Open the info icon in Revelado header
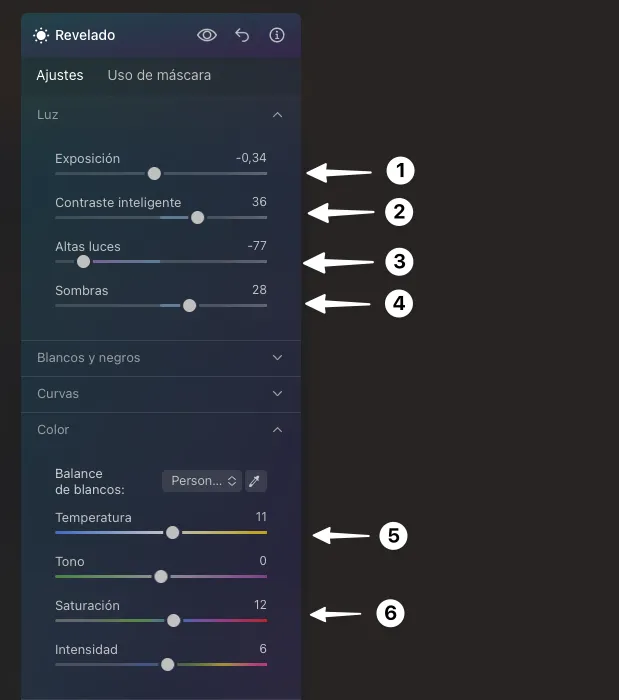619x700 pixels. (277, 35)
